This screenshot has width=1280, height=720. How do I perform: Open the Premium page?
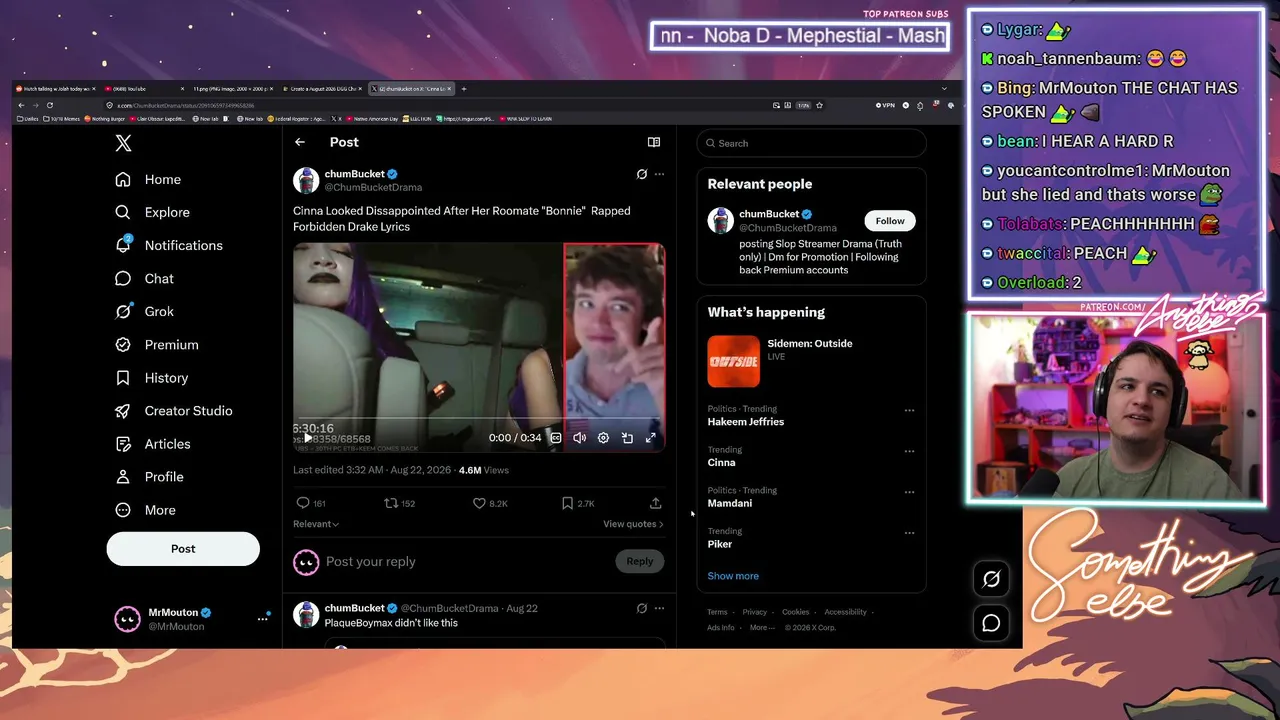157,344
